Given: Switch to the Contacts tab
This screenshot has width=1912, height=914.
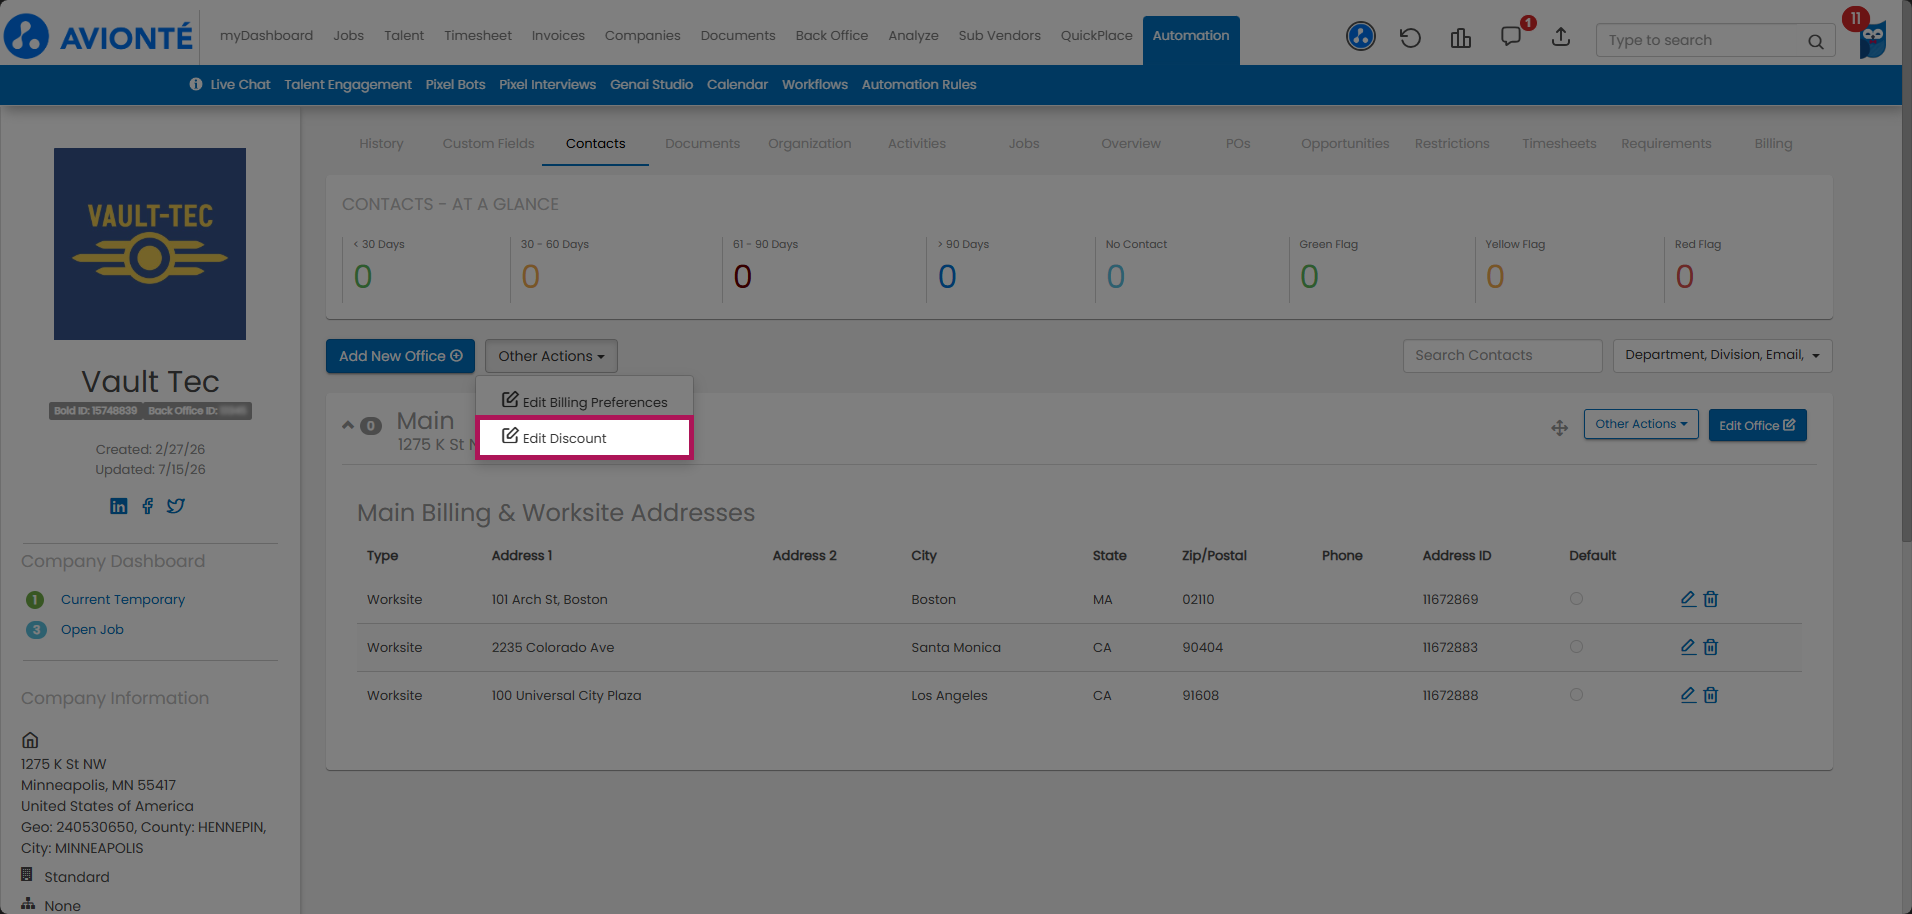Looking at the screenshot, I should point(595,143).
